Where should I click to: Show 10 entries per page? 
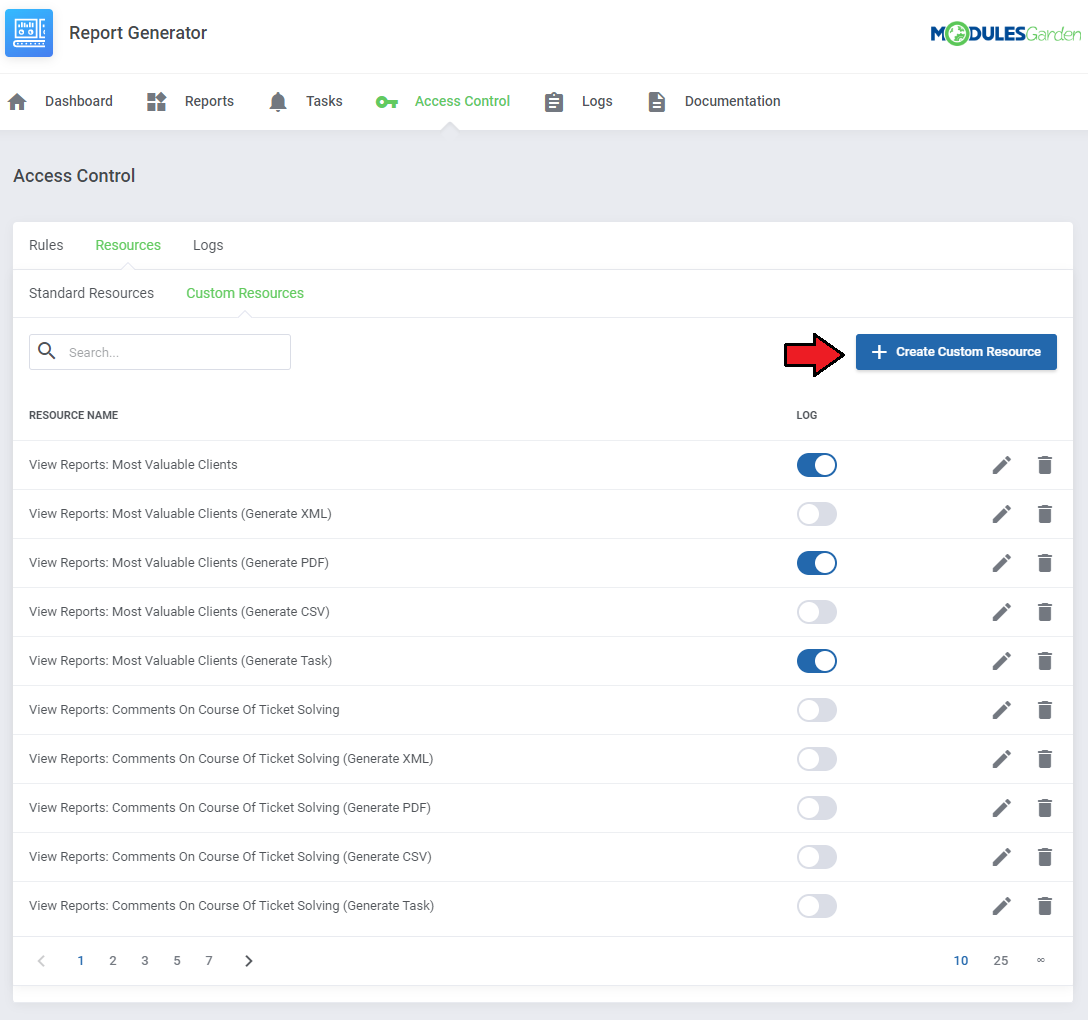click(961, 961)
